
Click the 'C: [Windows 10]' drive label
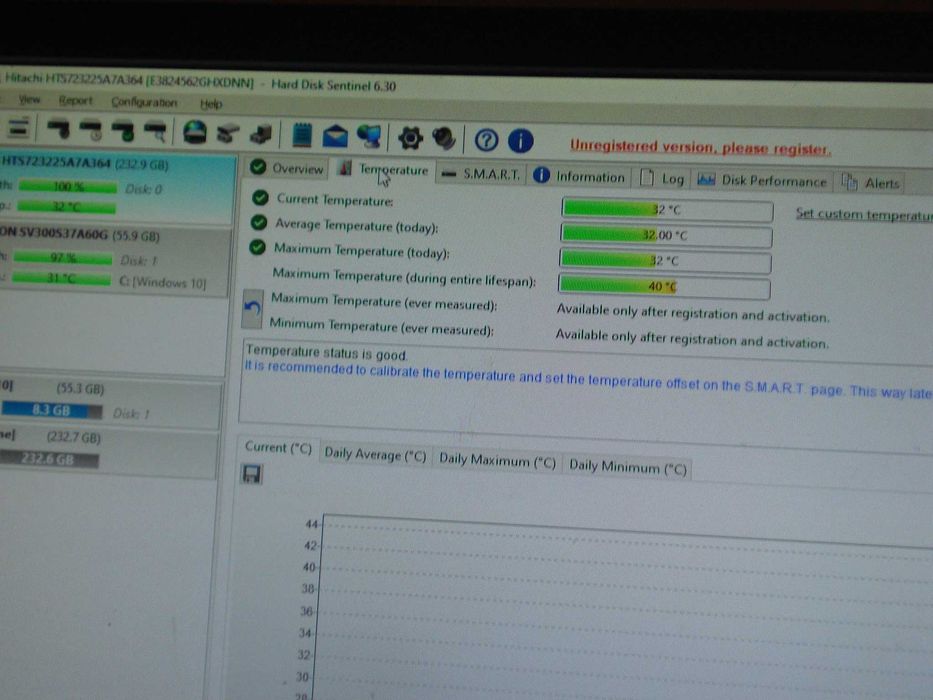[162, 282]
